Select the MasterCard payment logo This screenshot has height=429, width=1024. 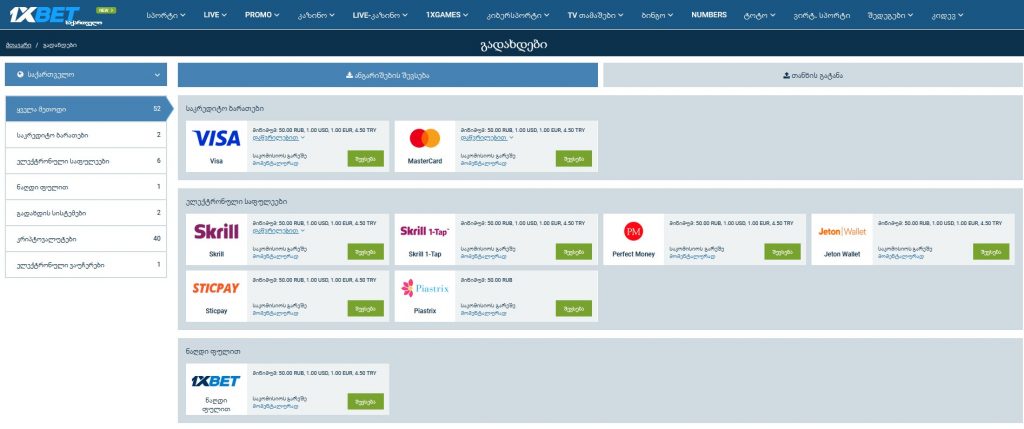point(425,139)
